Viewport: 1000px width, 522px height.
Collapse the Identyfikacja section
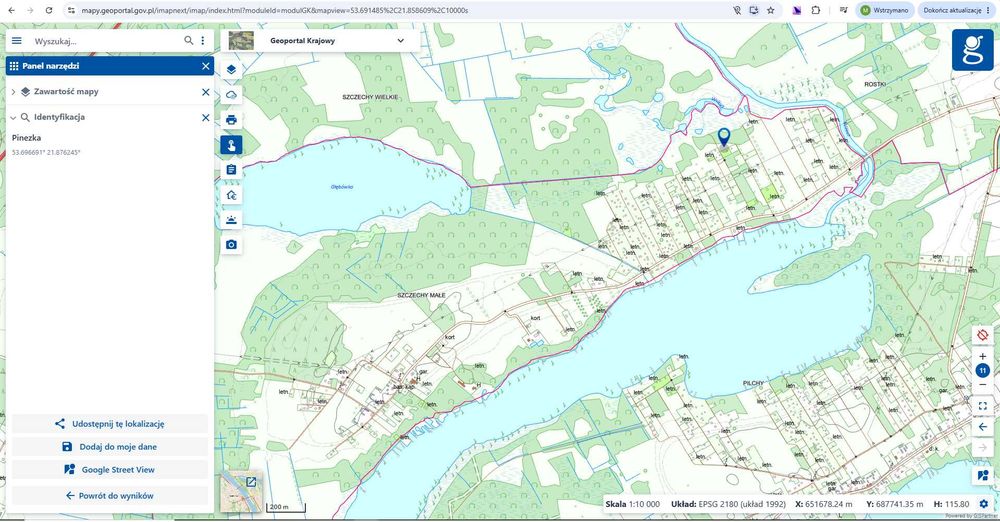pyautogui.click(x=13, y=117)
